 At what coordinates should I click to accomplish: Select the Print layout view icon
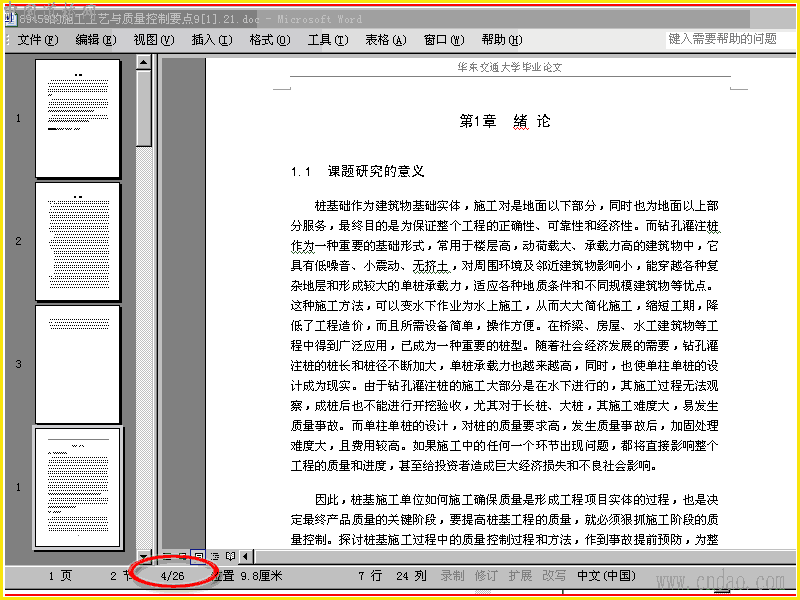[198, 557]
